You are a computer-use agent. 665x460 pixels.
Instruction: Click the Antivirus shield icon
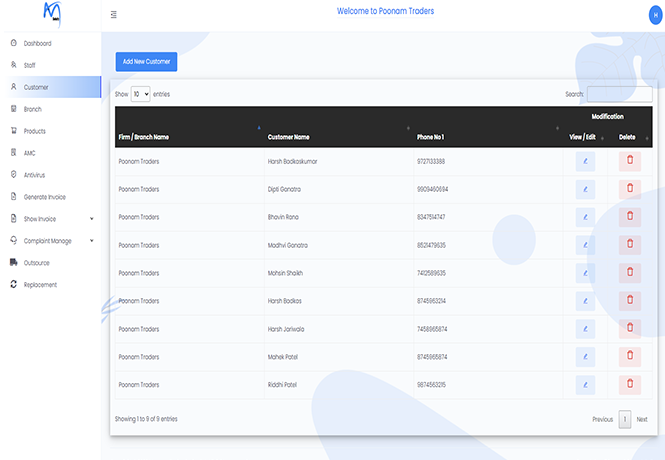14,175
